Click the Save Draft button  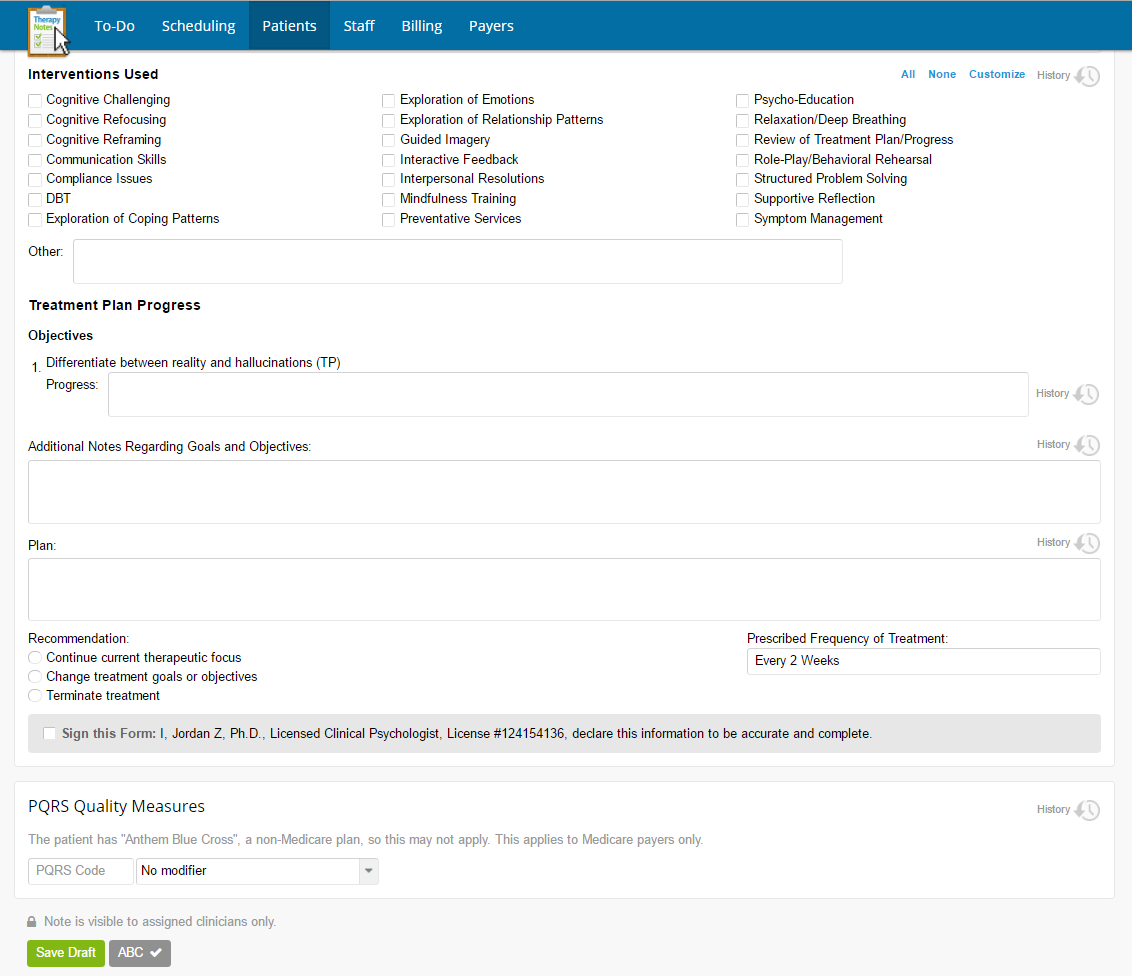point(66,953)
